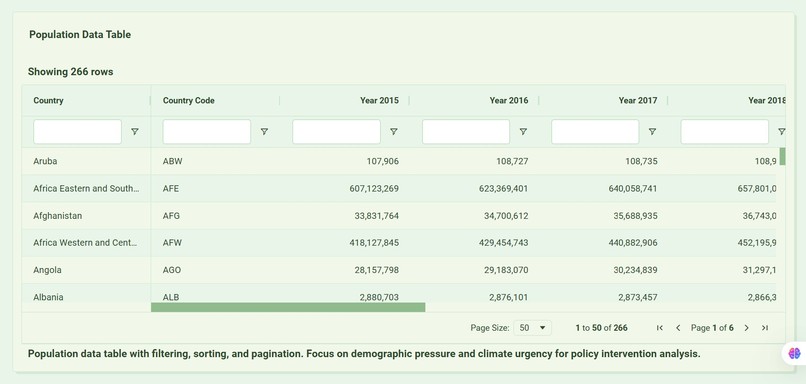This screenshot has height=384, width=806.
Task: Focus the Year 2018 filter text box
Action: (725, 132)
